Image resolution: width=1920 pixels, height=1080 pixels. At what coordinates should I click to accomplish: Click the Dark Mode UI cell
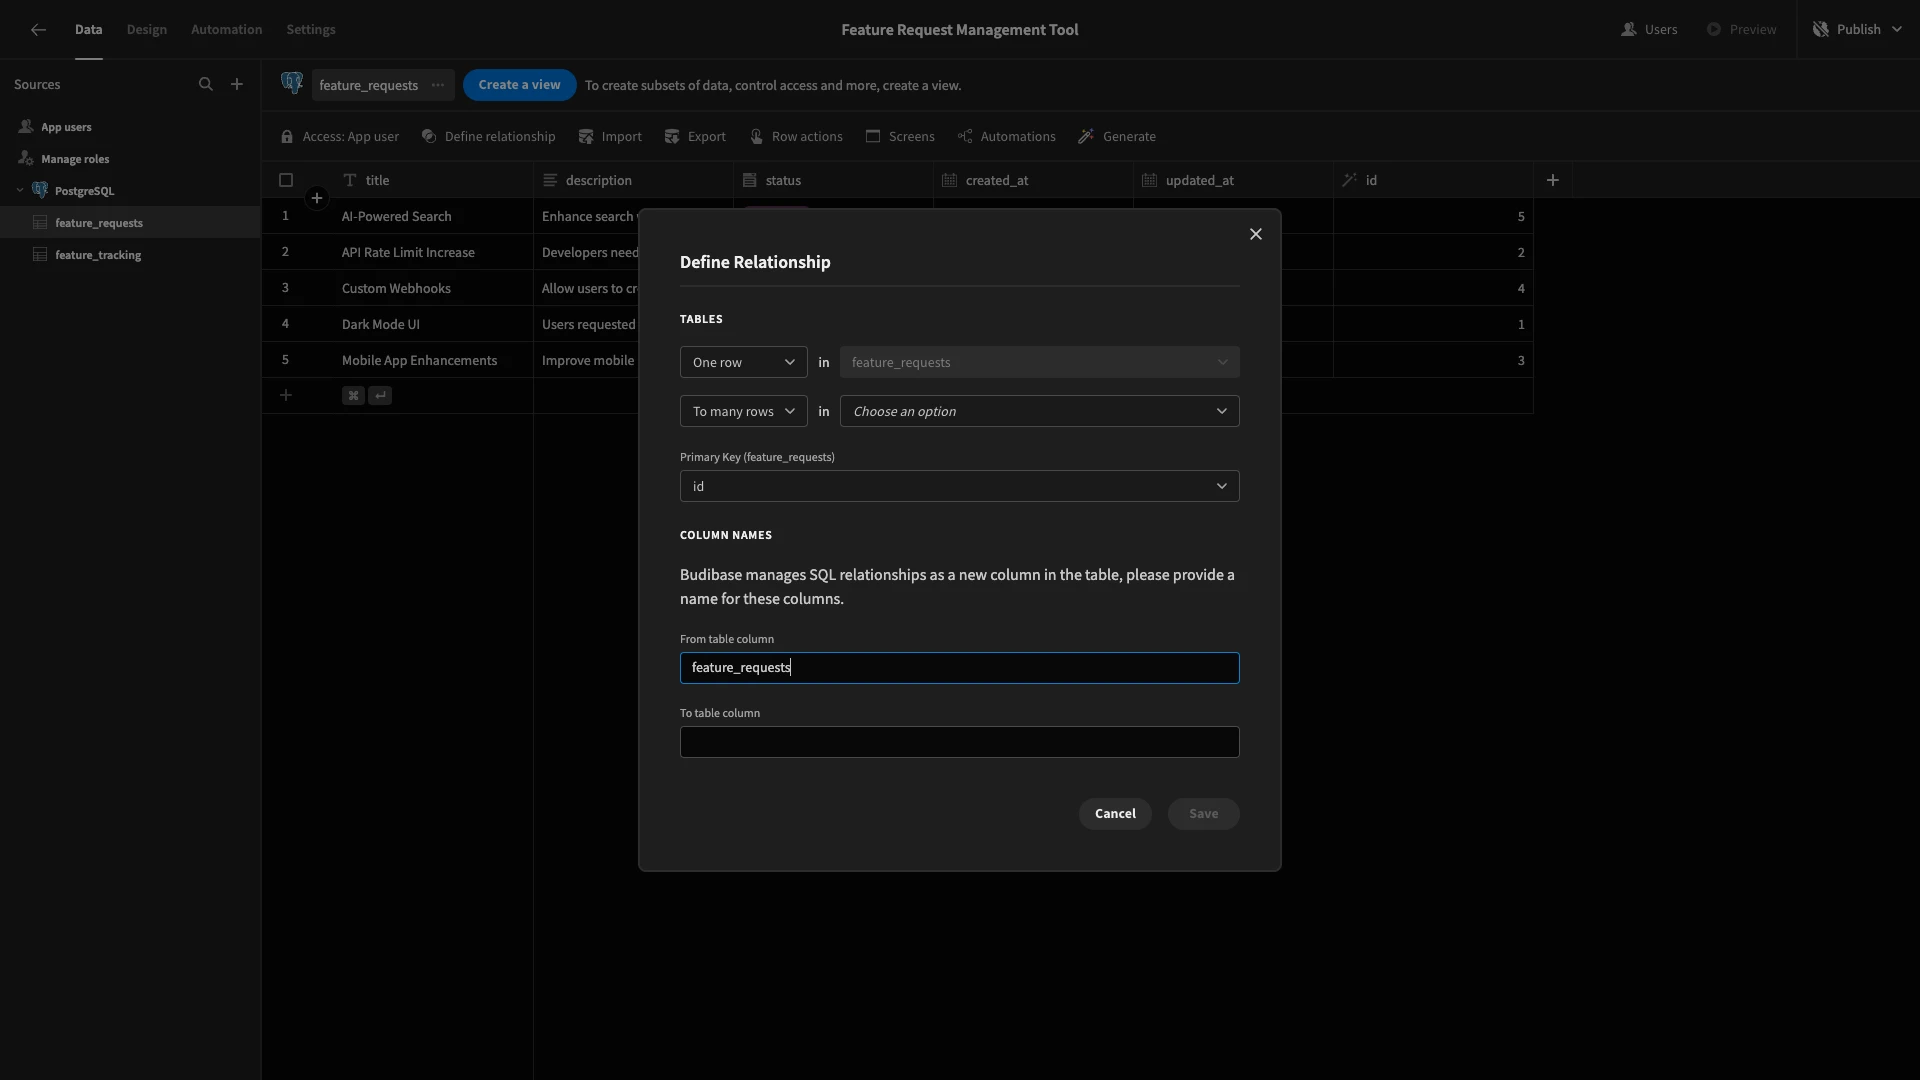(433, 324)
